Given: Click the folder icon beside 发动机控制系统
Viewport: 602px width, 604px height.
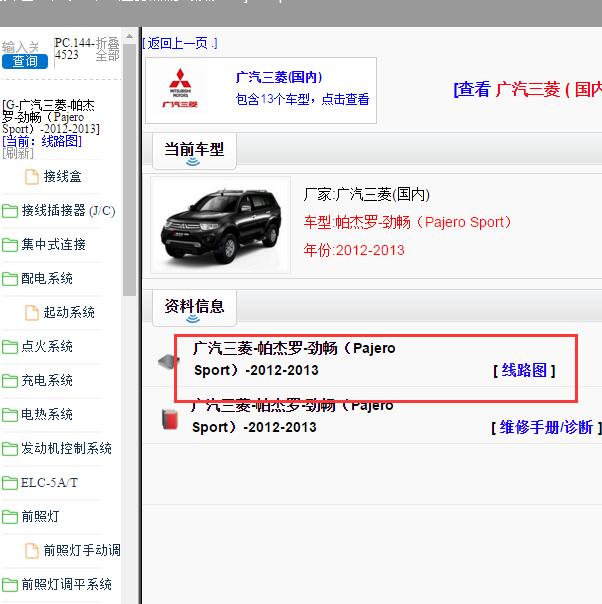Looking at the screenshot, I should 10,449.
